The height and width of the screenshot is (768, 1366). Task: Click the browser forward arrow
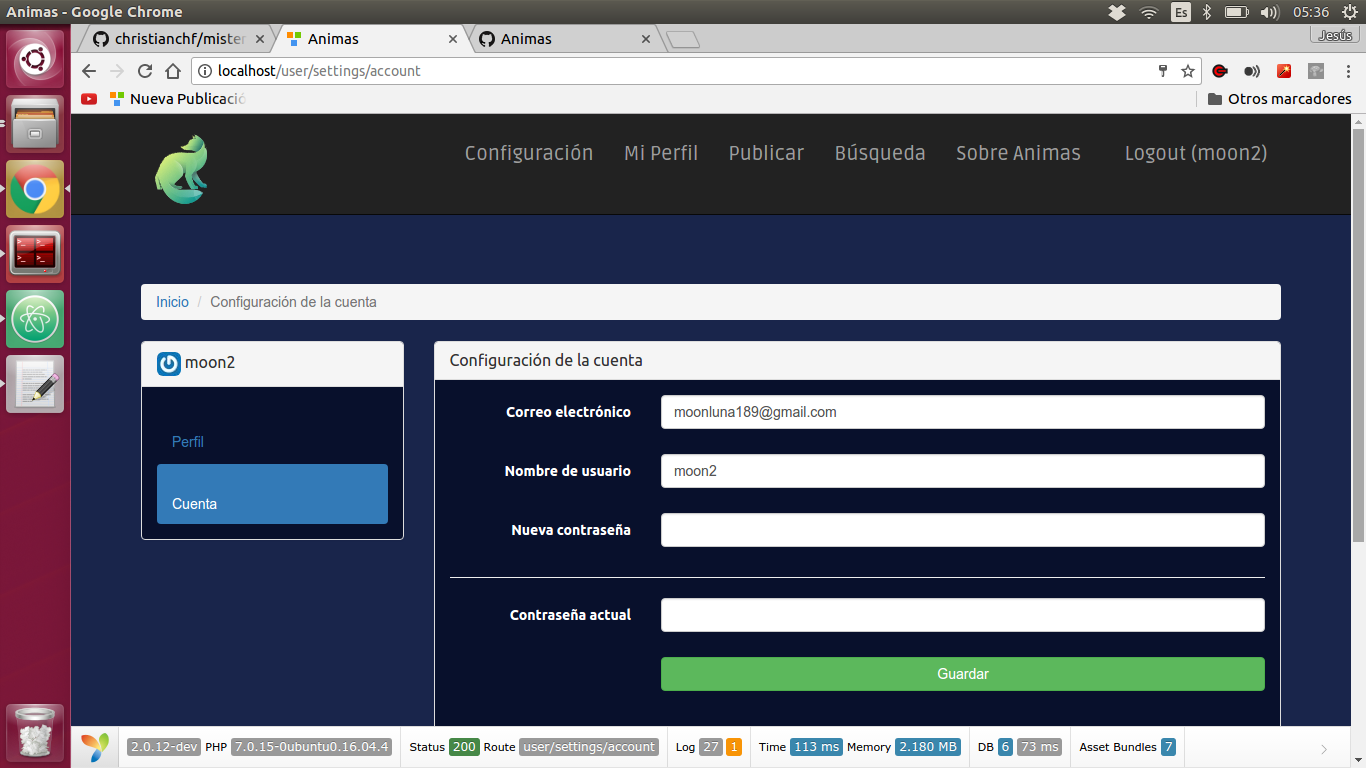(x=117, y=71)
